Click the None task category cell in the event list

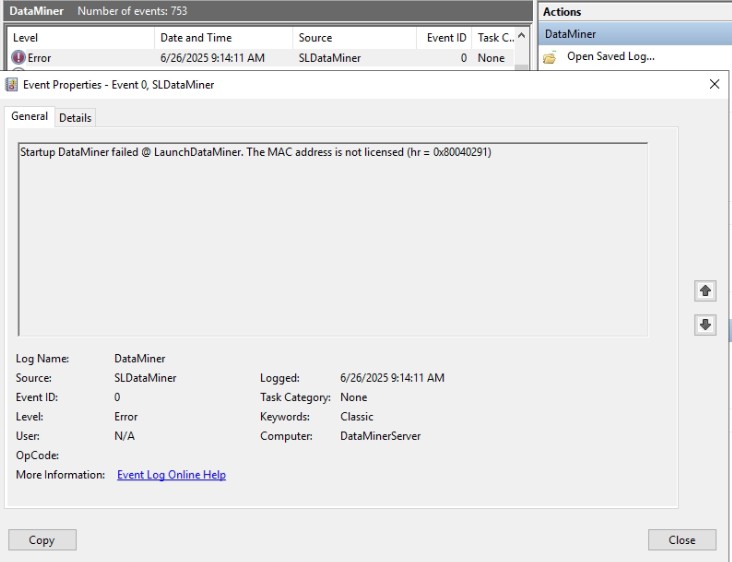click(x=491, y=58)
